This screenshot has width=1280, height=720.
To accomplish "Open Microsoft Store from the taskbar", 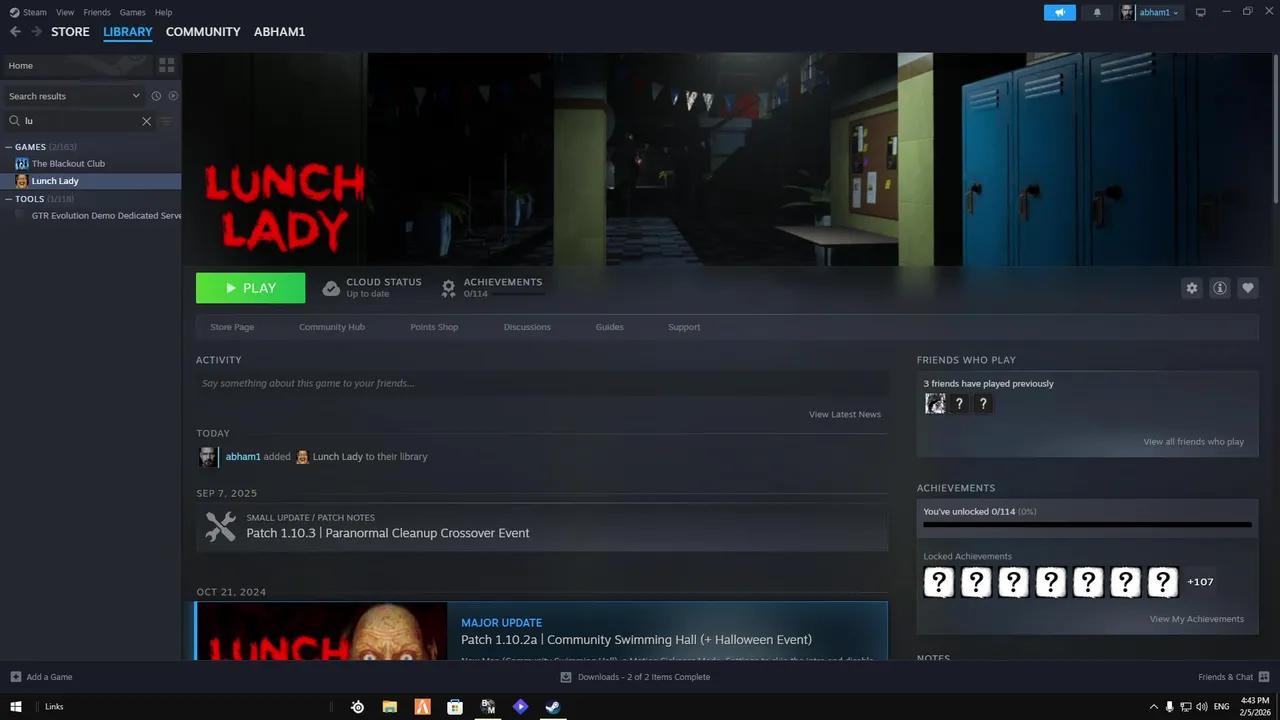I will (x=455, y=706).
